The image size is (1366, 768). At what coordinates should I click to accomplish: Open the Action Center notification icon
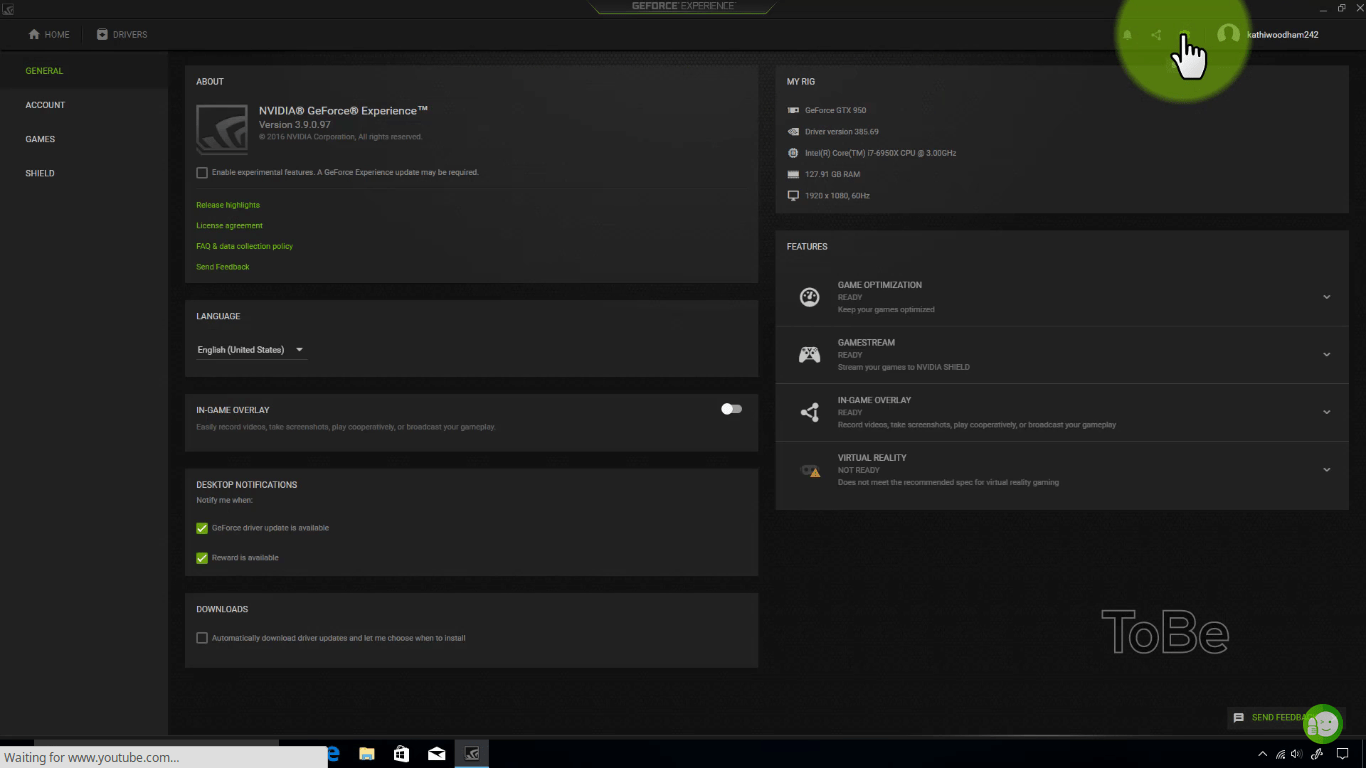coord(1345,754)
